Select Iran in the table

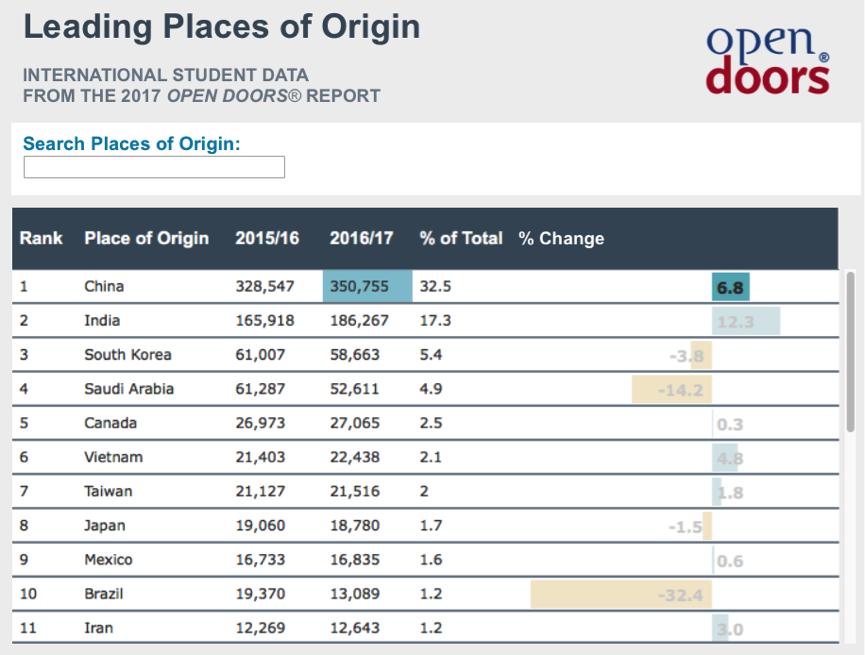[98, 628]
